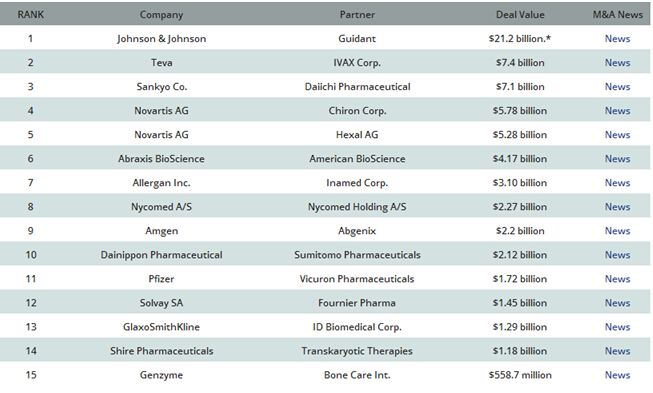Click the RANK column header

click(x=30, y=15)
